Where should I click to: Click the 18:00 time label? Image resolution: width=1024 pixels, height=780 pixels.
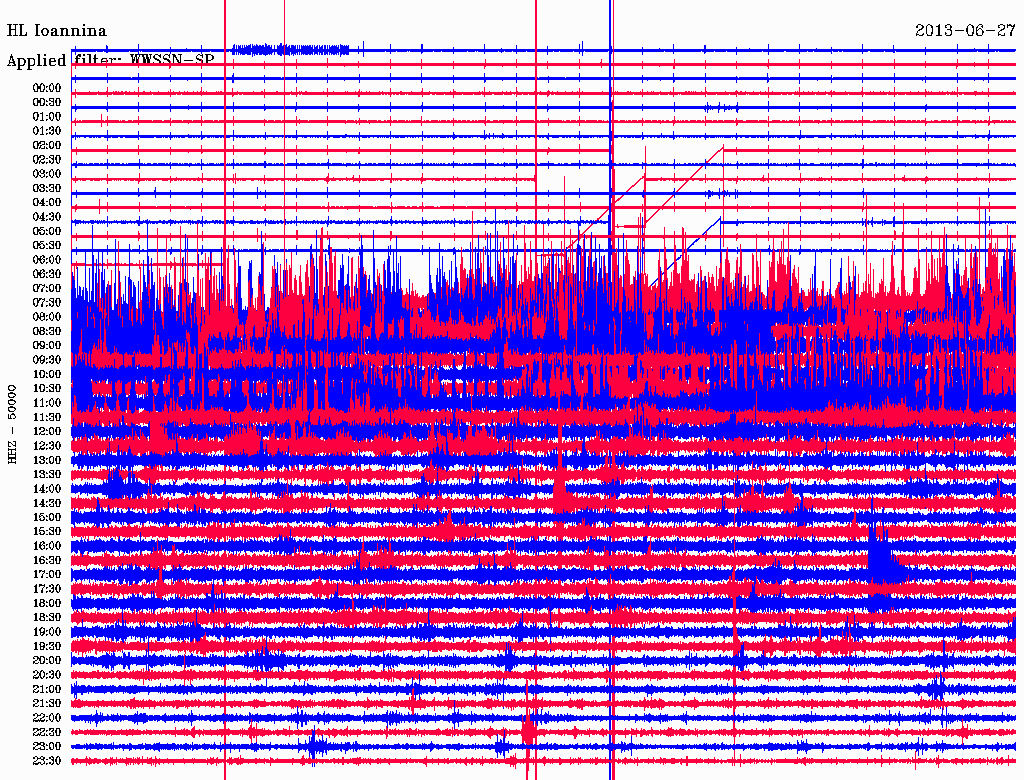point(47,604)
